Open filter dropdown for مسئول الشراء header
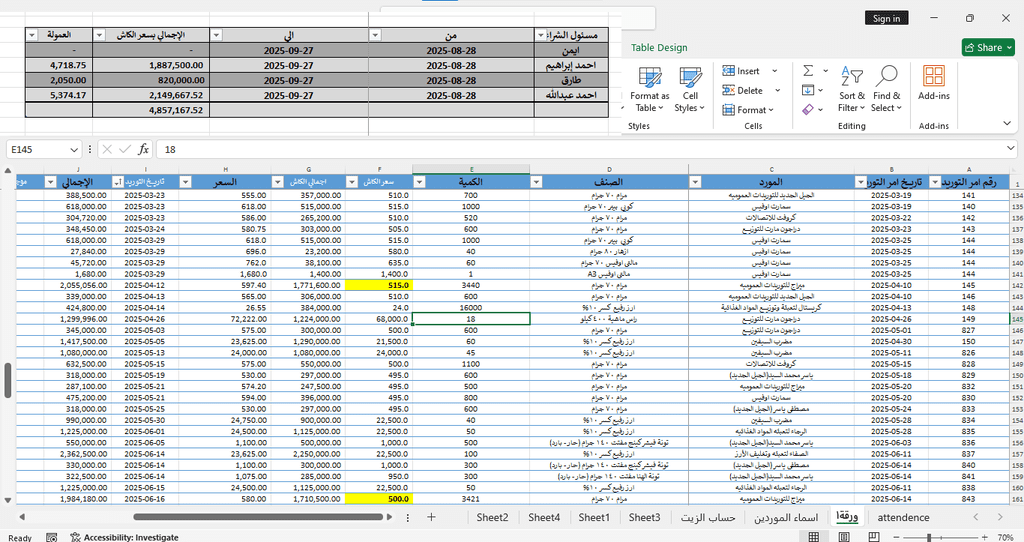 [x=541, y=35]
